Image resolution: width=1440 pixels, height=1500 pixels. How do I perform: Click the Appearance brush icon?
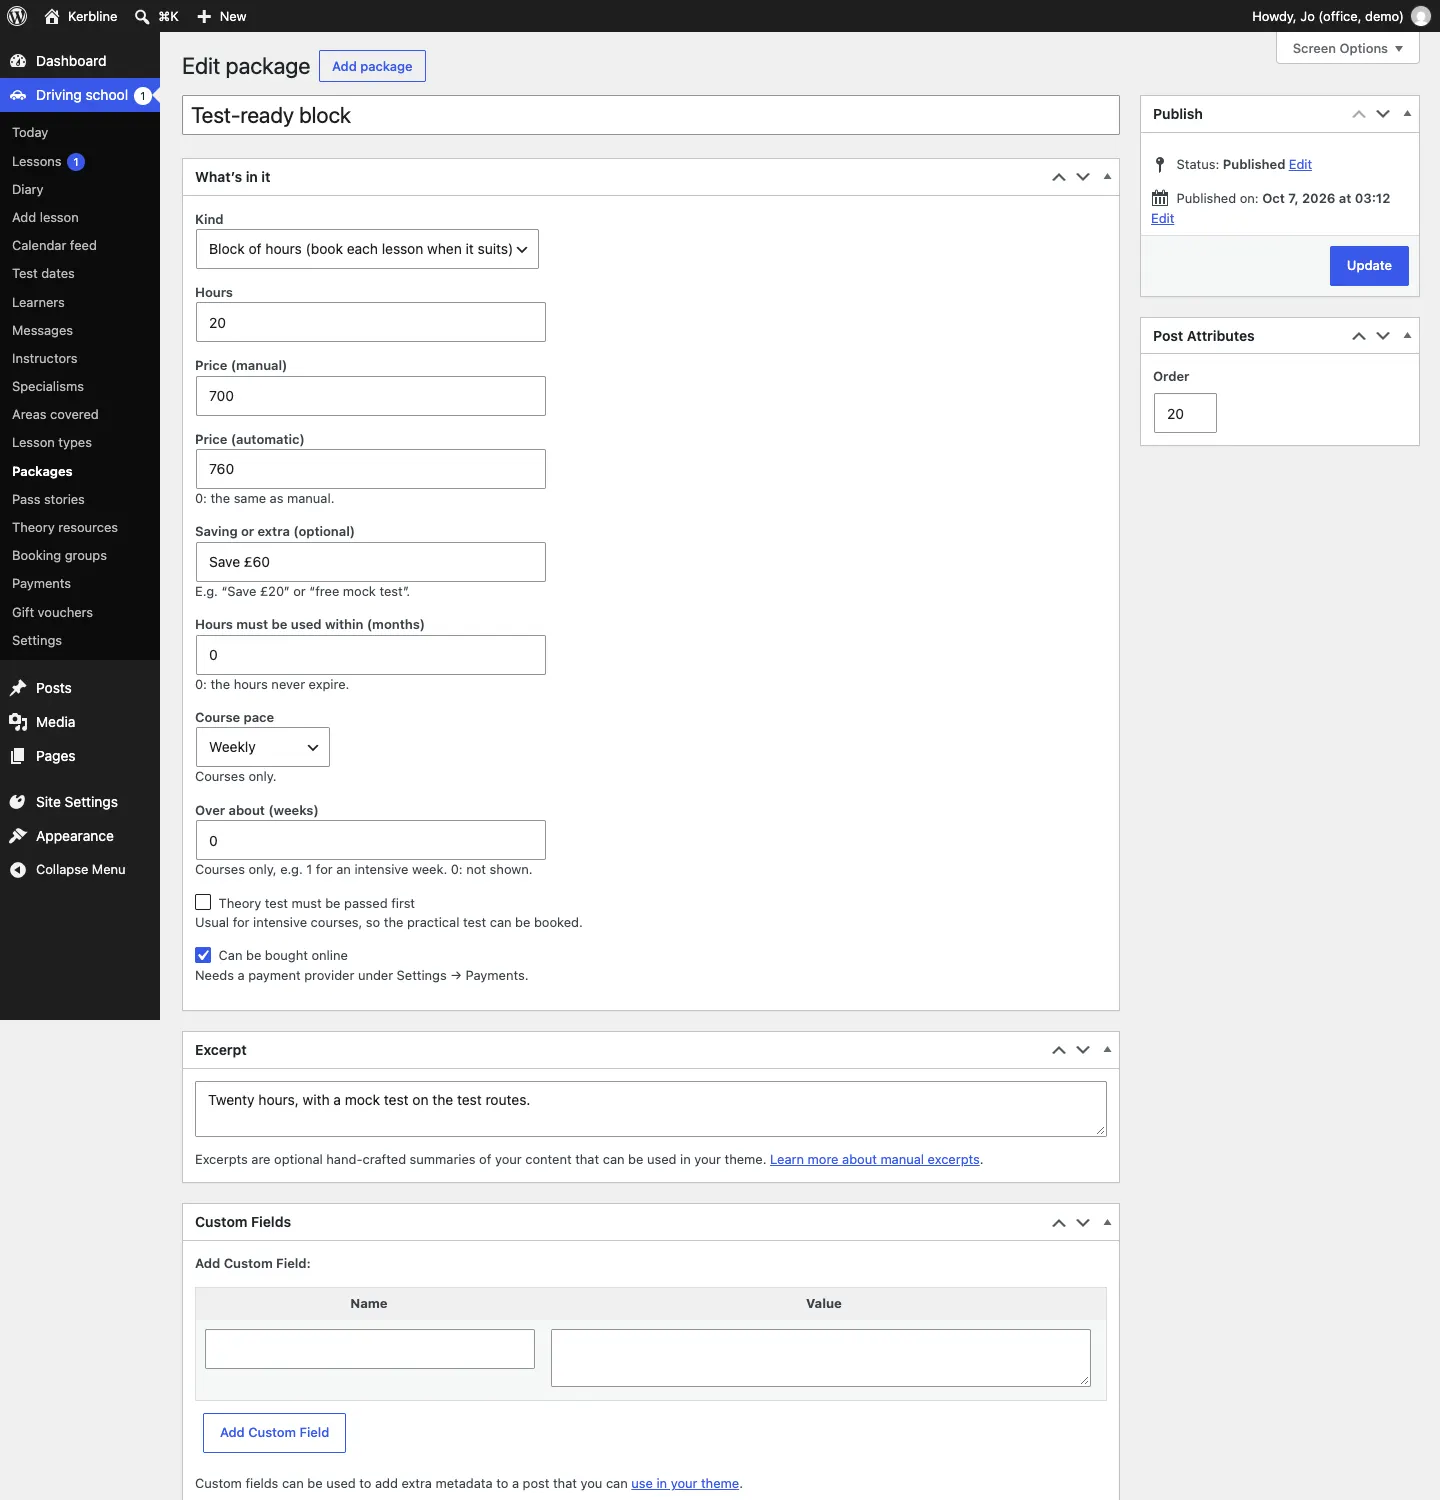click(18, 836)
